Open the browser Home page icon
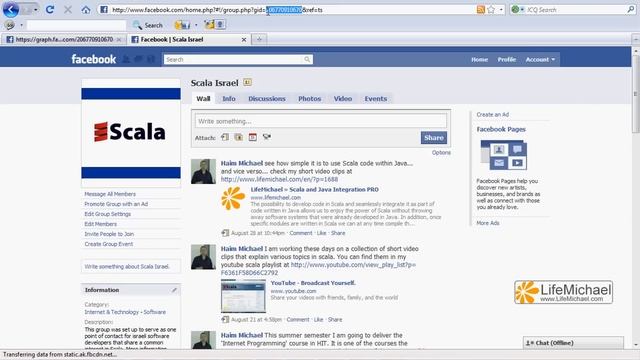This screenshot has height=360, width=640. point(86,10)
